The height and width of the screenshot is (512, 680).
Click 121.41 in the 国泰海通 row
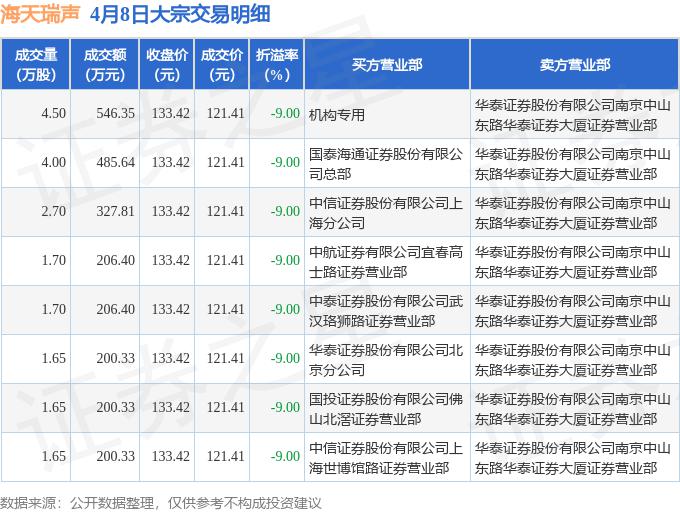coord(226,163)
